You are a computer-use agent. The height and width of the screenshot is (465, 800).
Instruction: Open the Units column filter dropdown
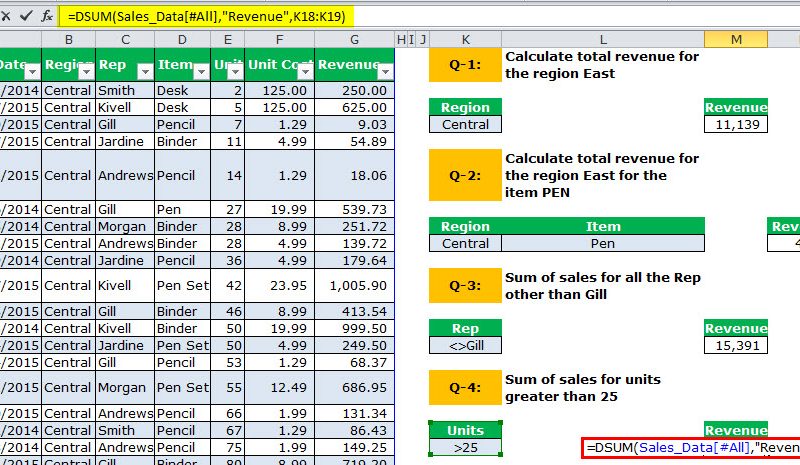tap(236, 72)
